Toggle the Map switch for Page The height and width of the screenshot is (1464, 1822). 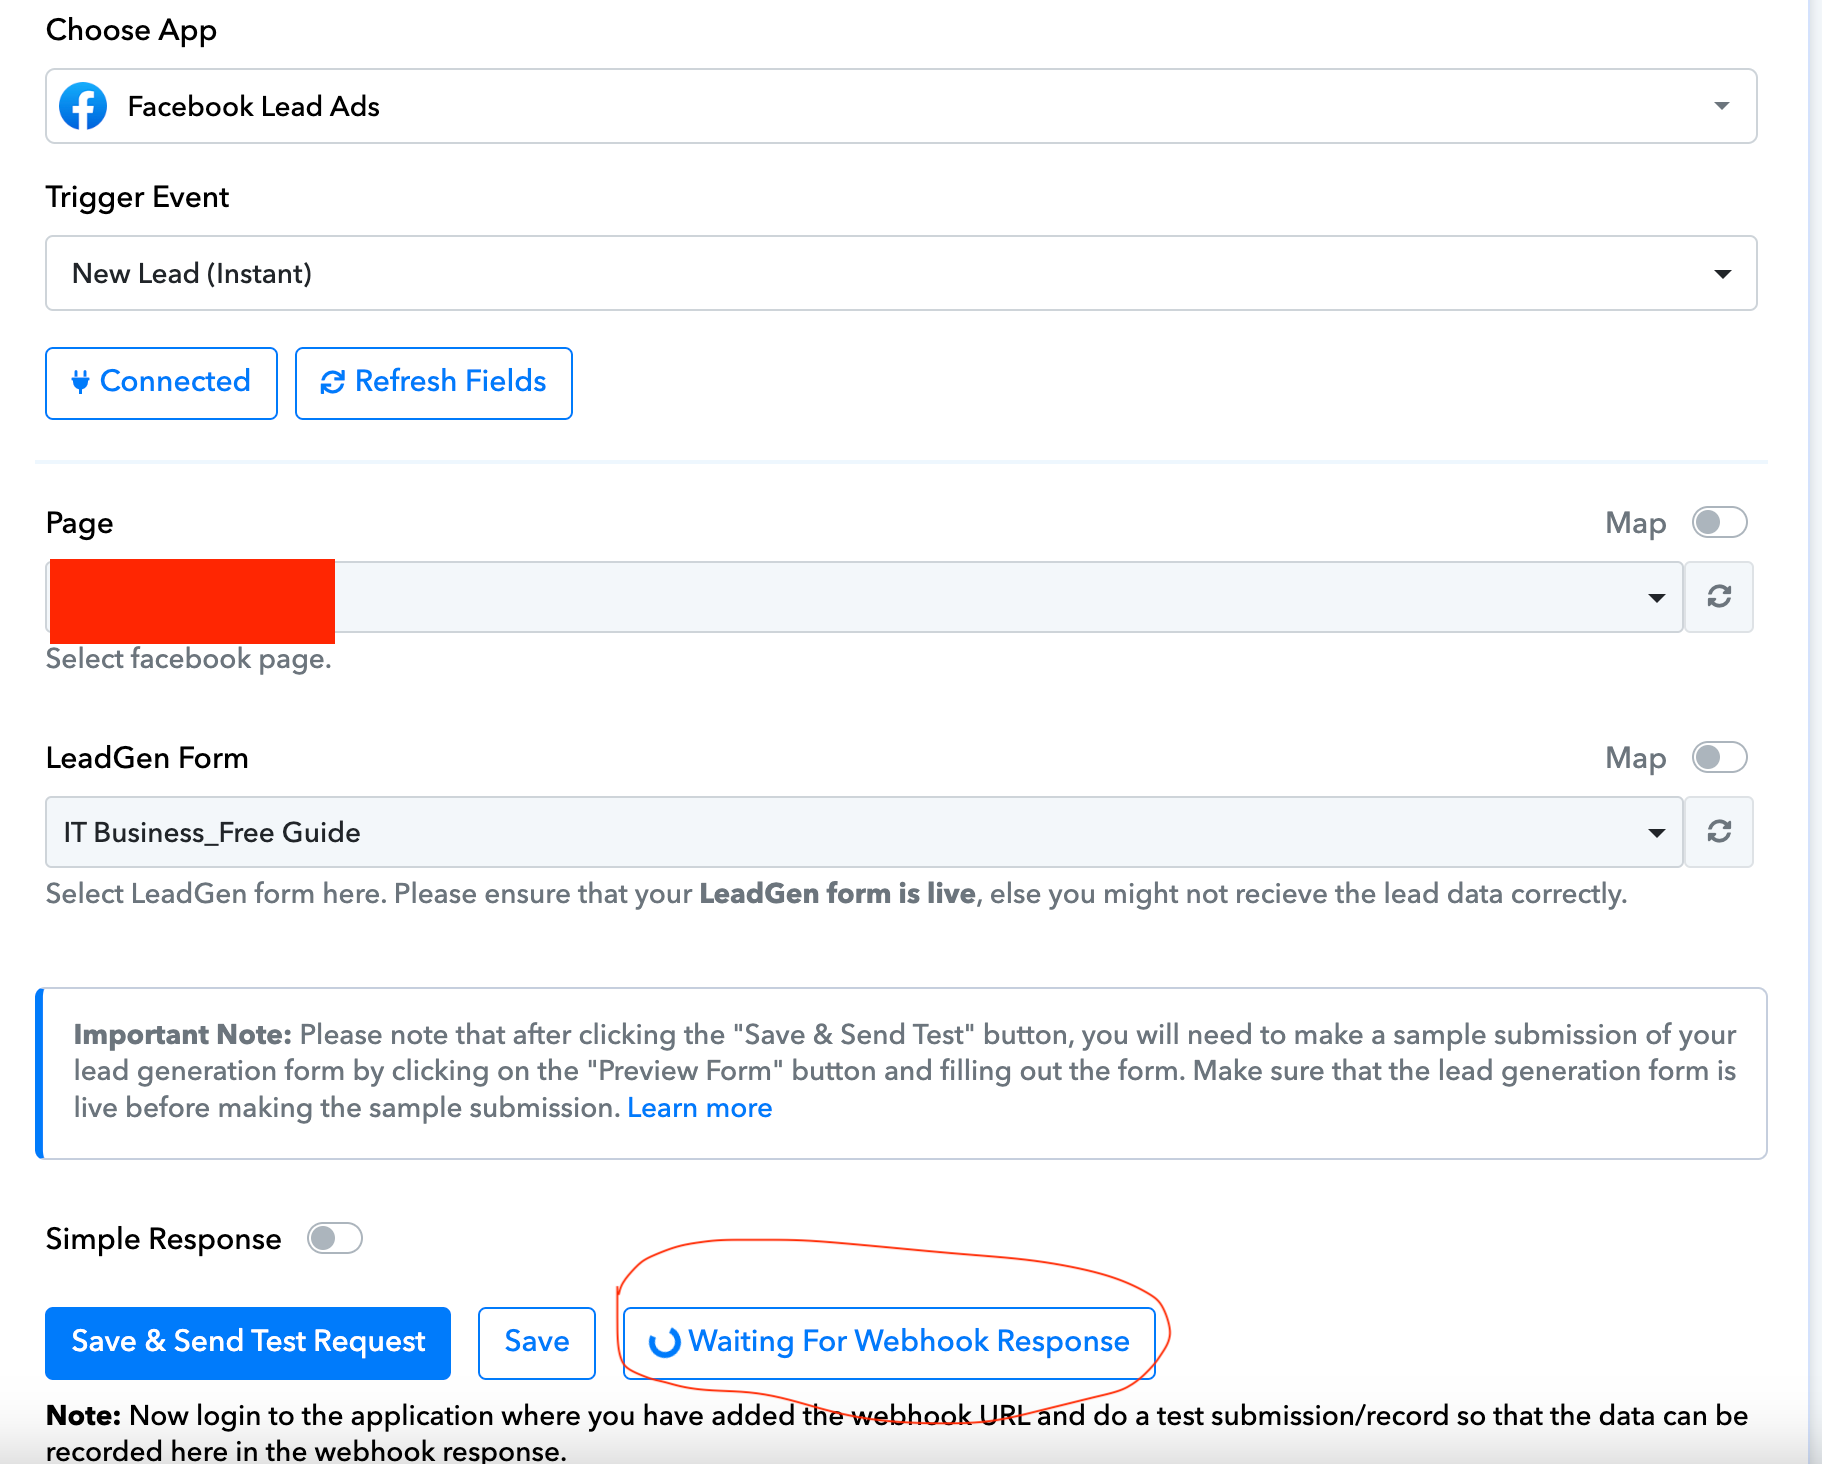[1719, 522]
